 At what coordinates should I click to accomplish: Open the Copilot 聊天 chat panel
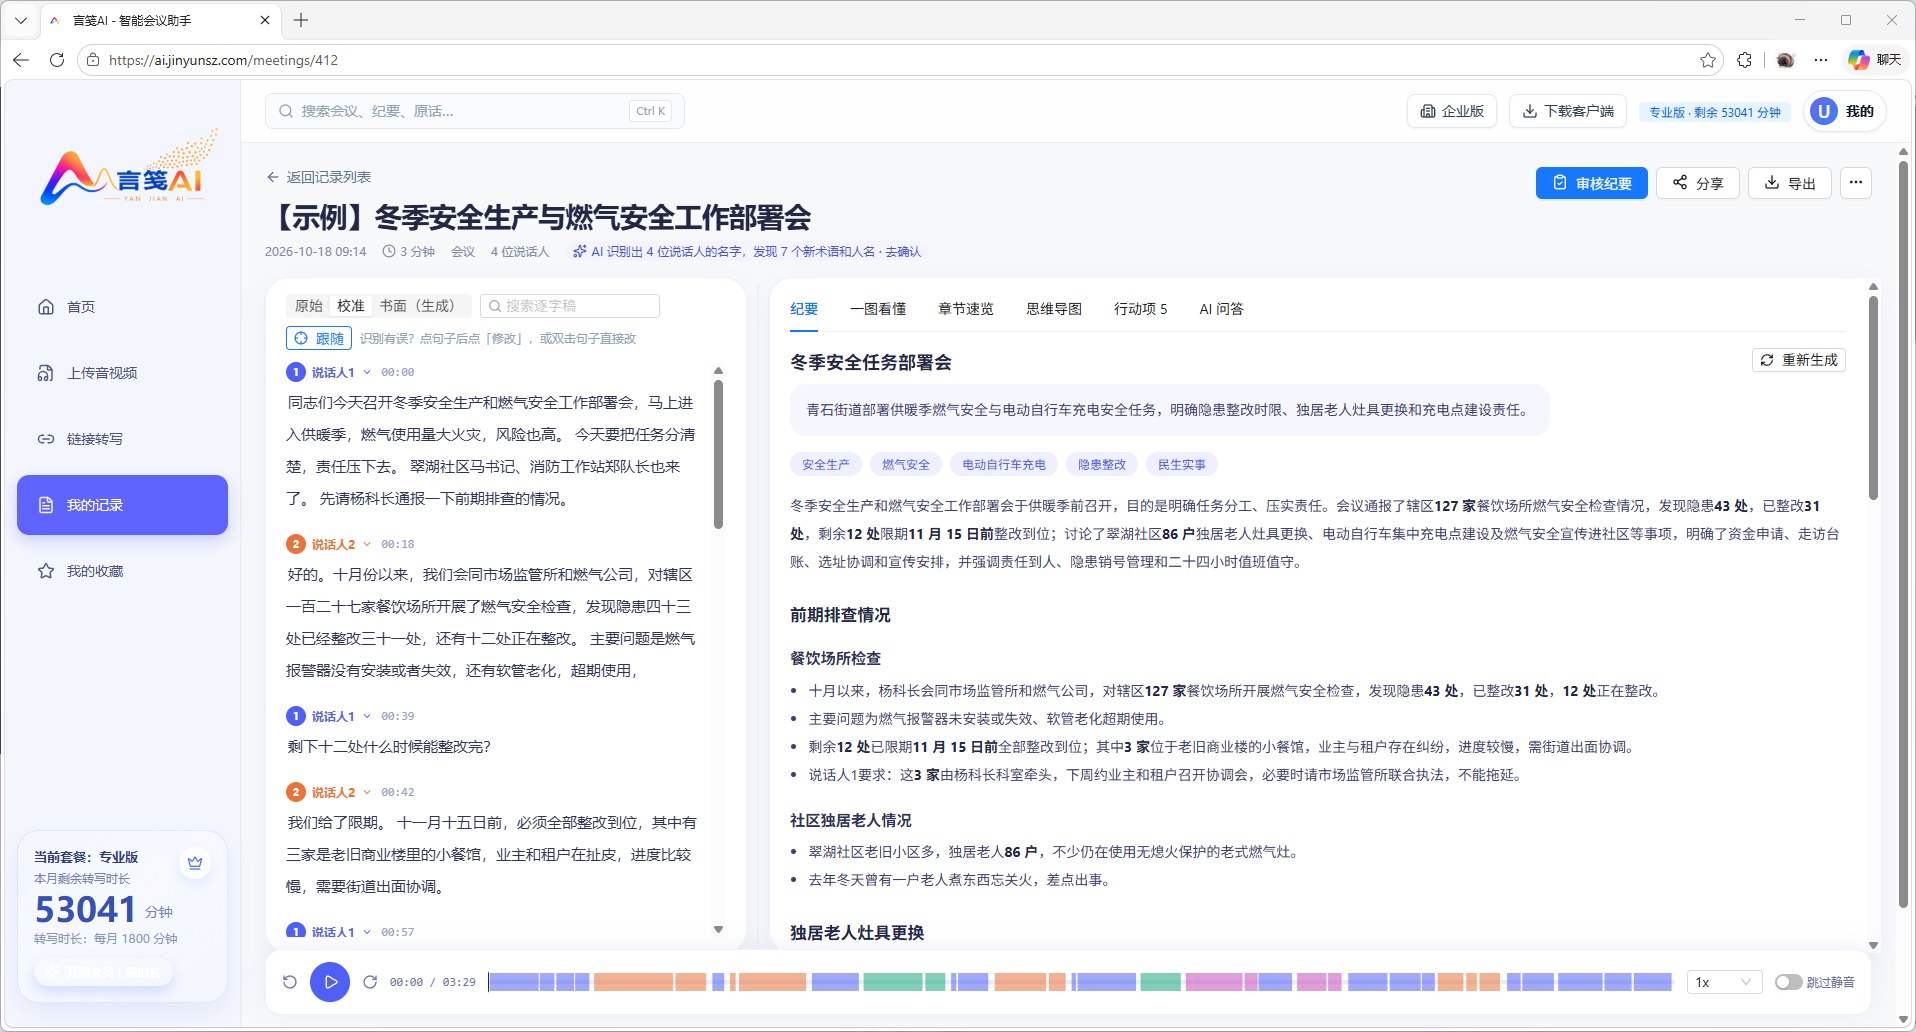pos(1875,60)
